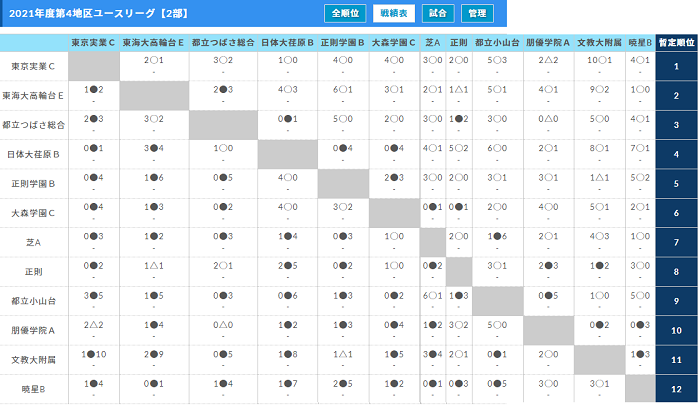
Task: Click the 4○3 score in 芝A row
Action: pos(599,236)
